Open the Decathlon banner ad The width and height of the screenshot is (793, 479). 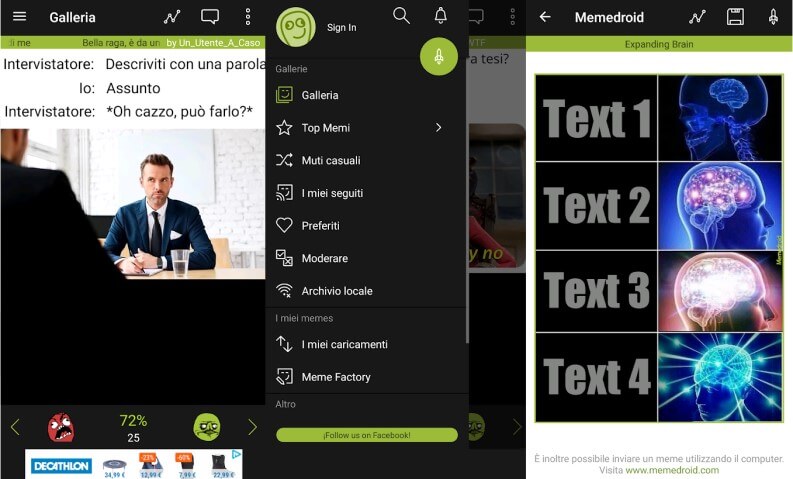coord(134,464)
